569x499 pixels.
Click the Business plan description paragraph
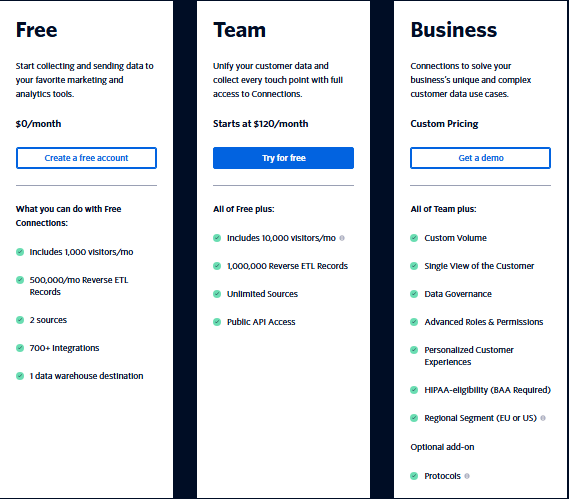[x=471, y=80]
